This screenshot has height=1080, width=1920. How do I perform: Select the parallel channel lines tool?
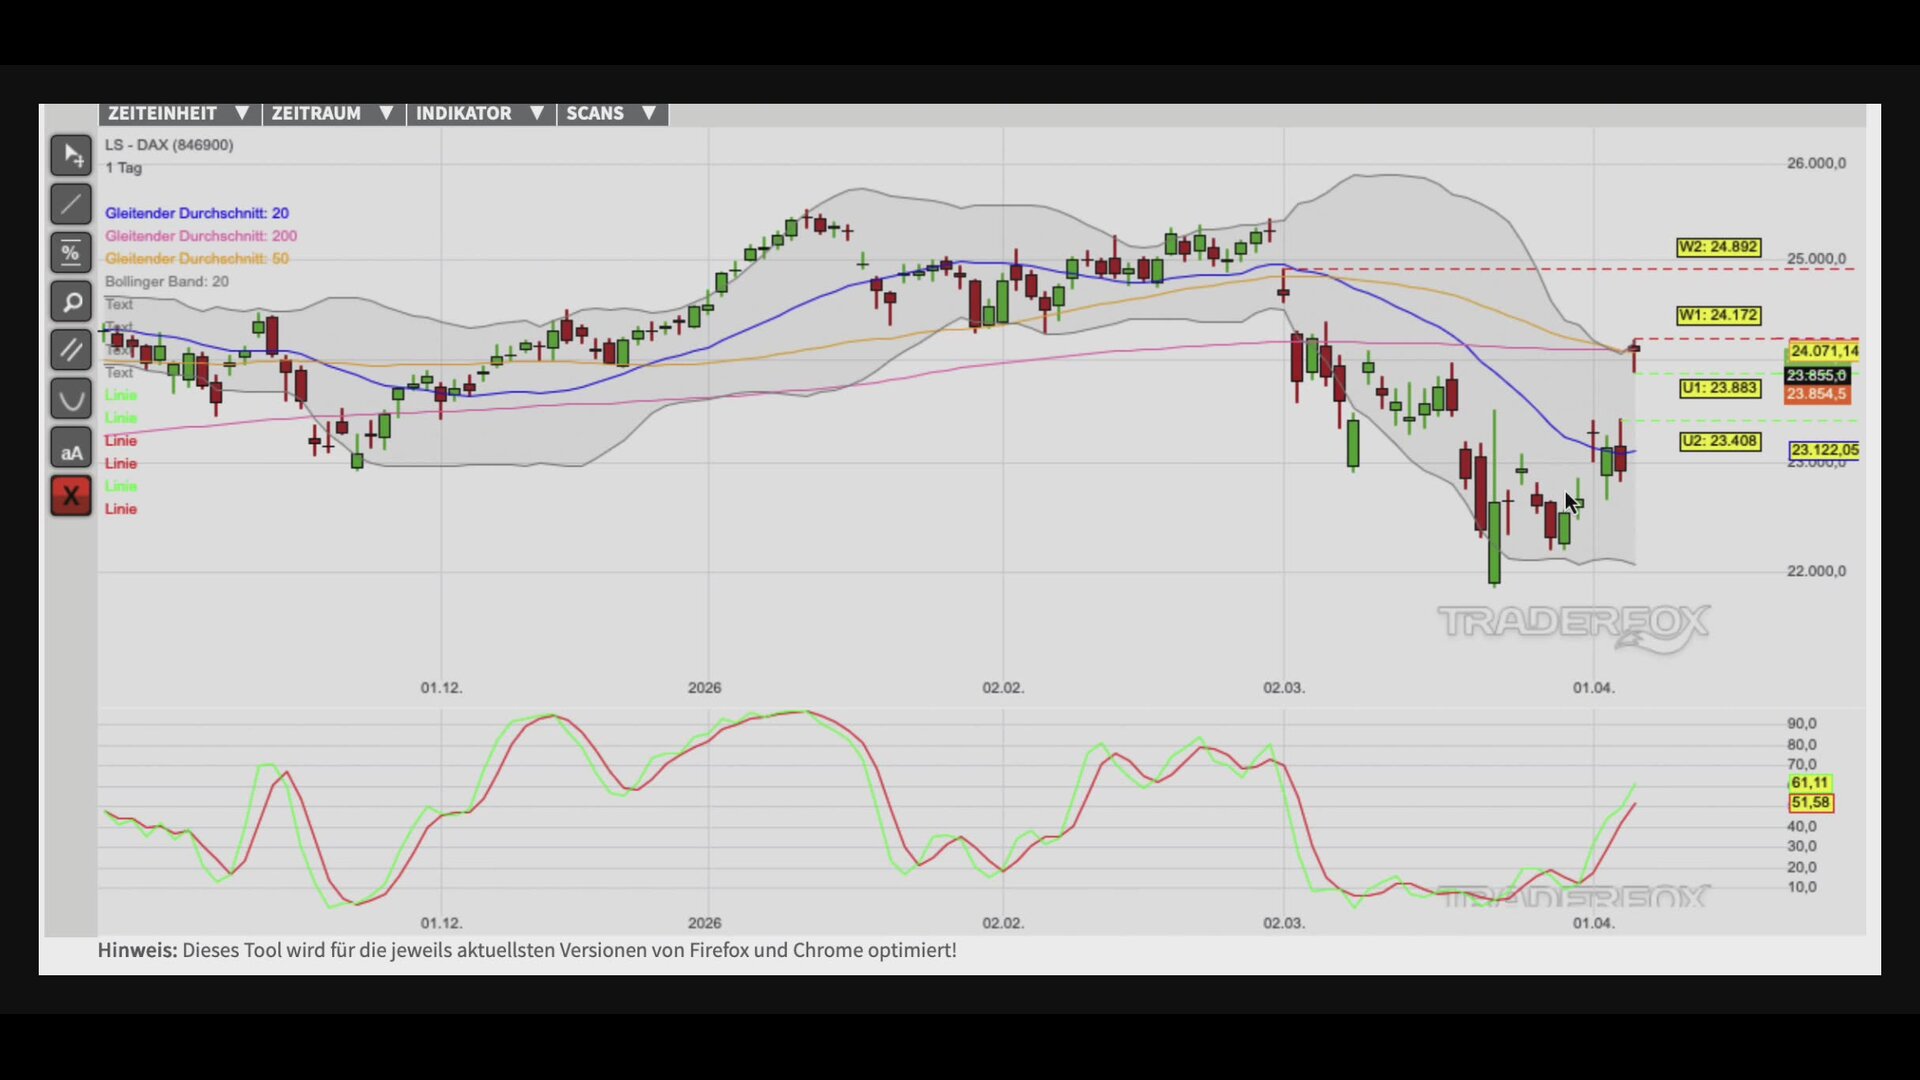click(71, 350)
